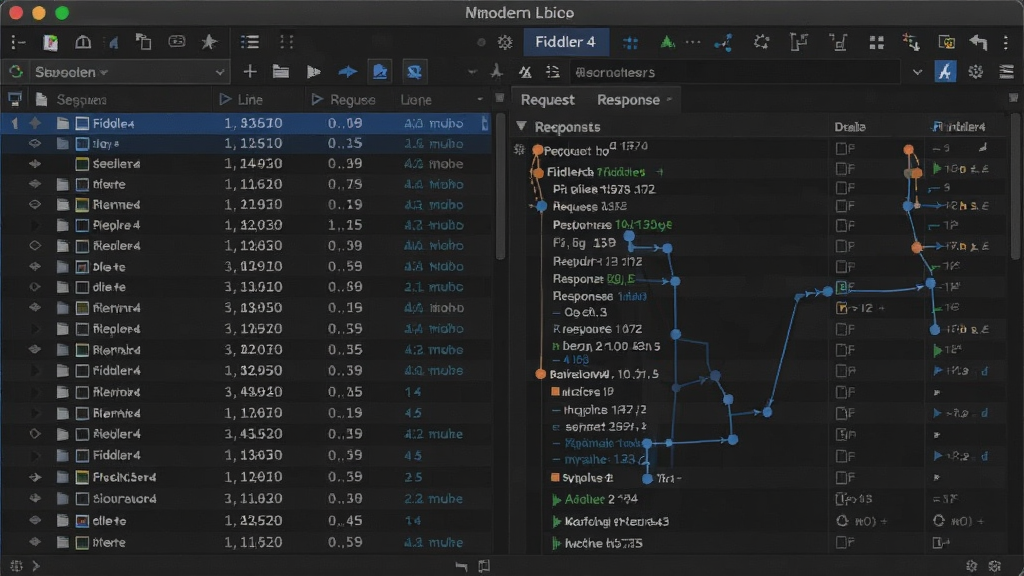
Task: Click into the search filter input field
Action: 736,72
